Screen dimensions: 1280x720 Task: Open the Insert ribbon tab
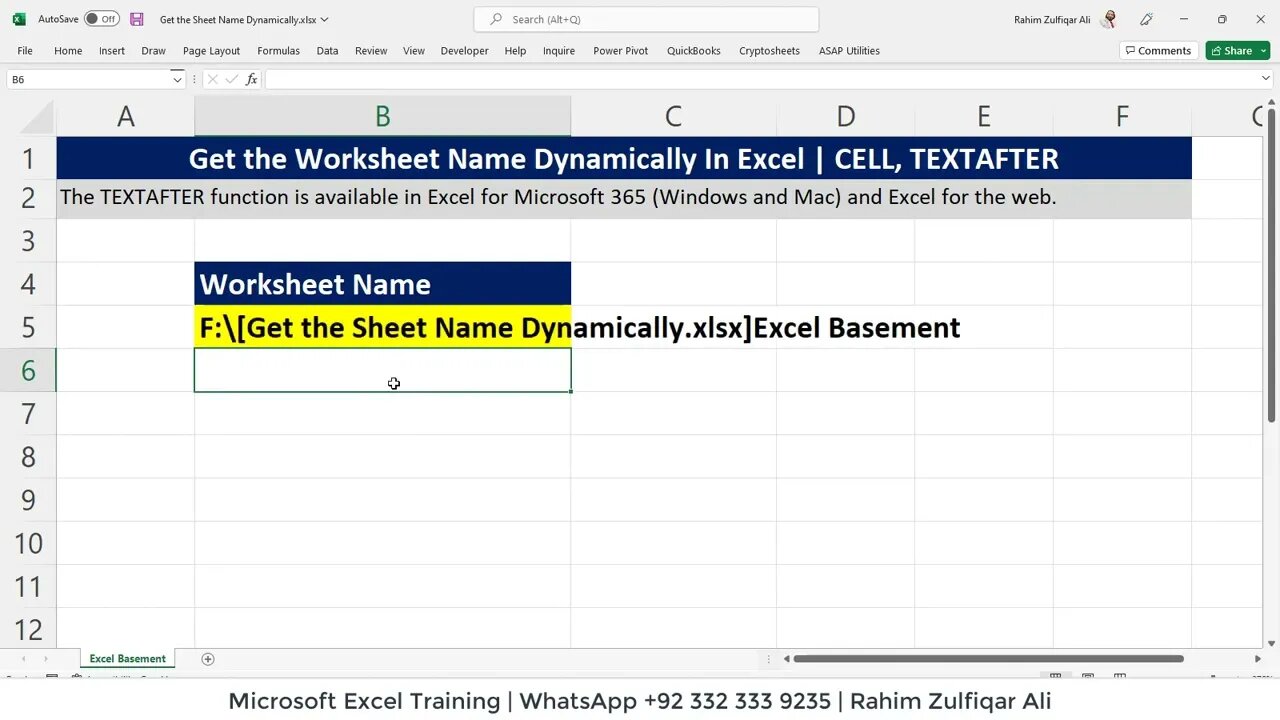(x=112, y=51)
